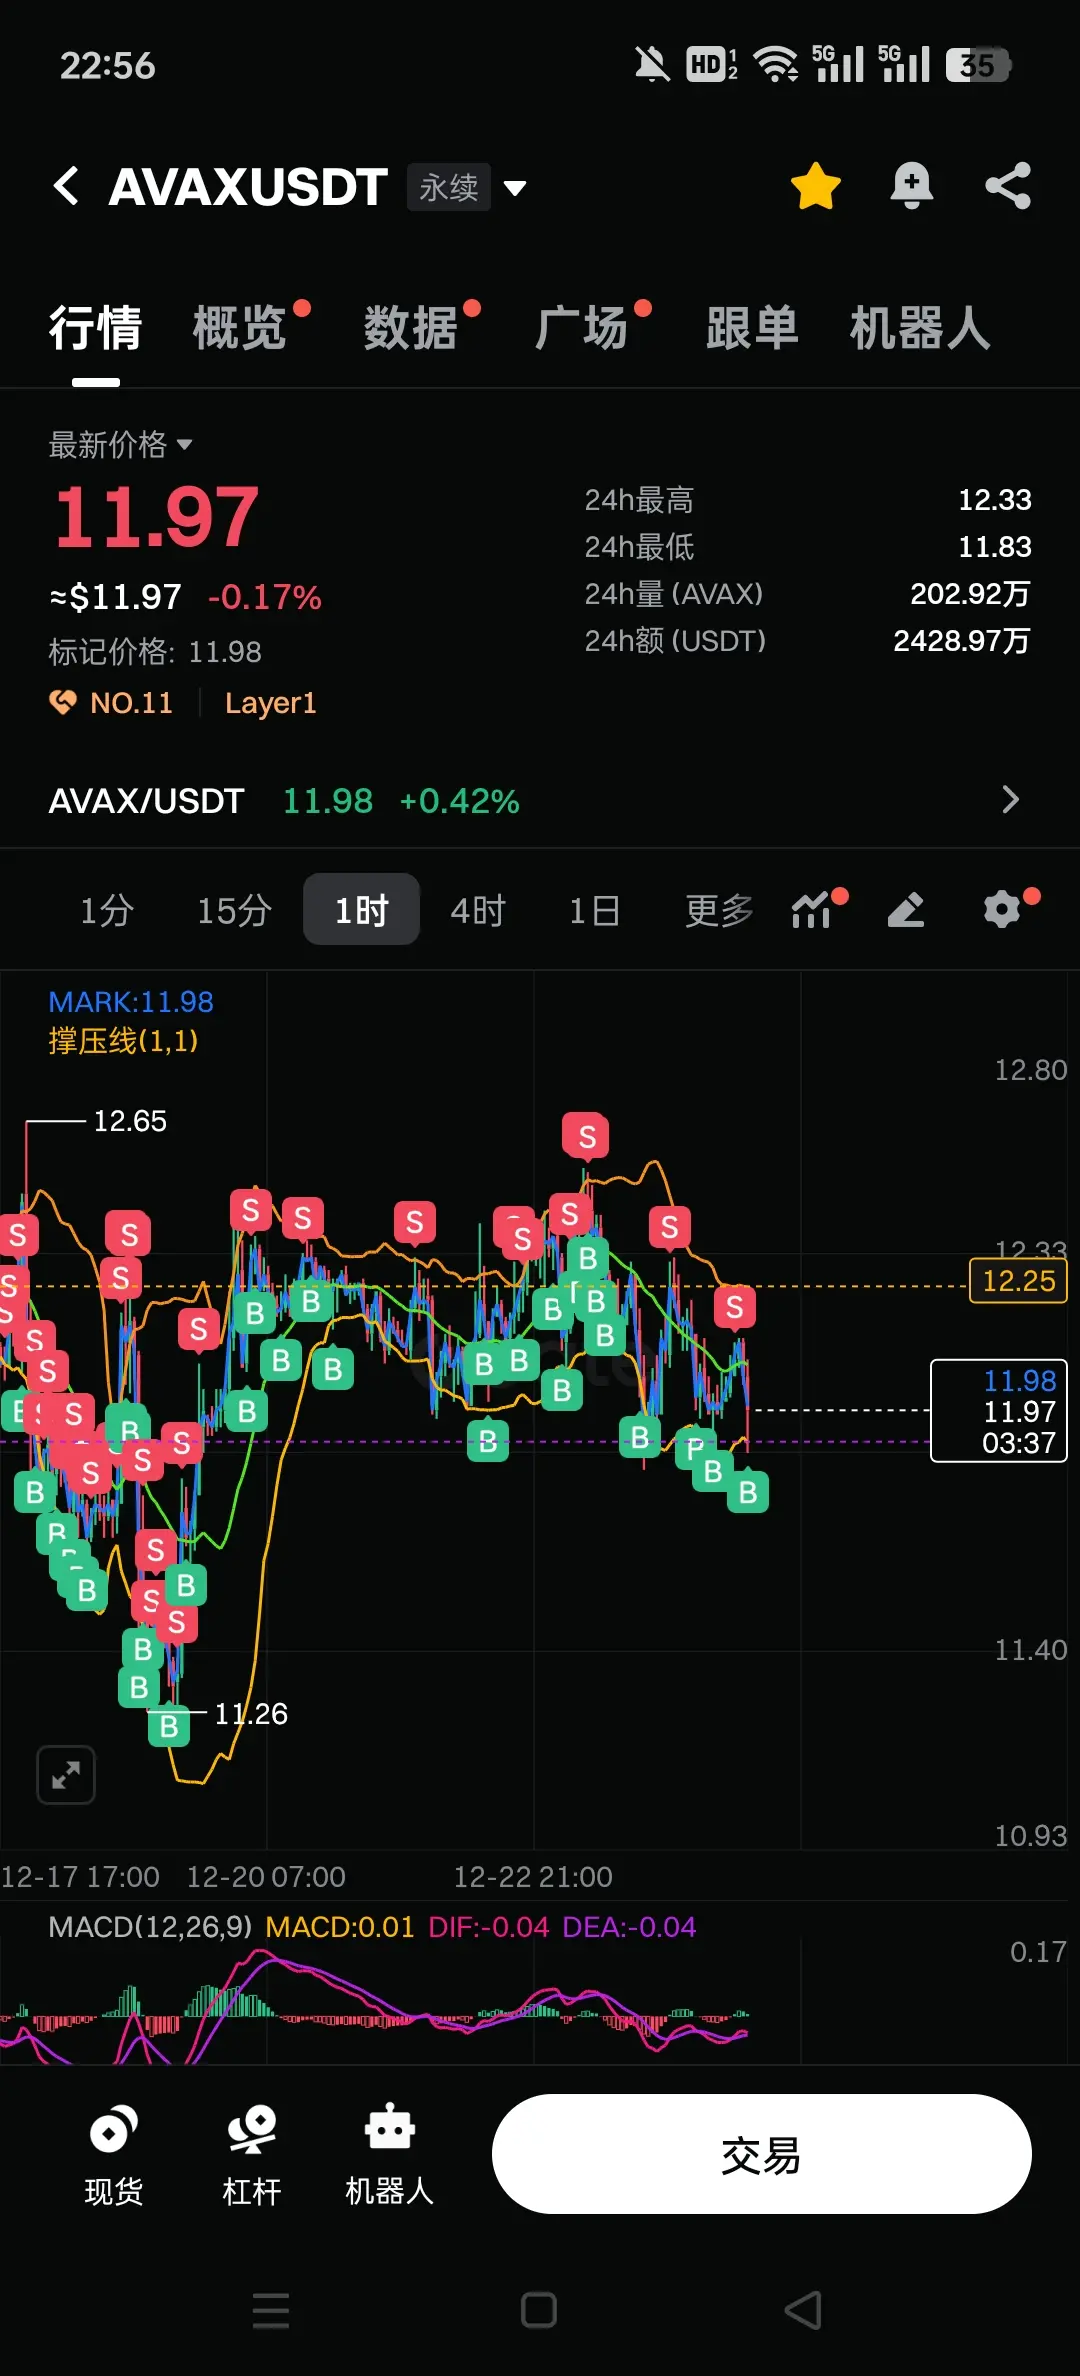The width and height of the screenshot is (1080, 2376).
Task: Select the 1时 chart interval
Action: pyautogui.click(x=361, y=909)
